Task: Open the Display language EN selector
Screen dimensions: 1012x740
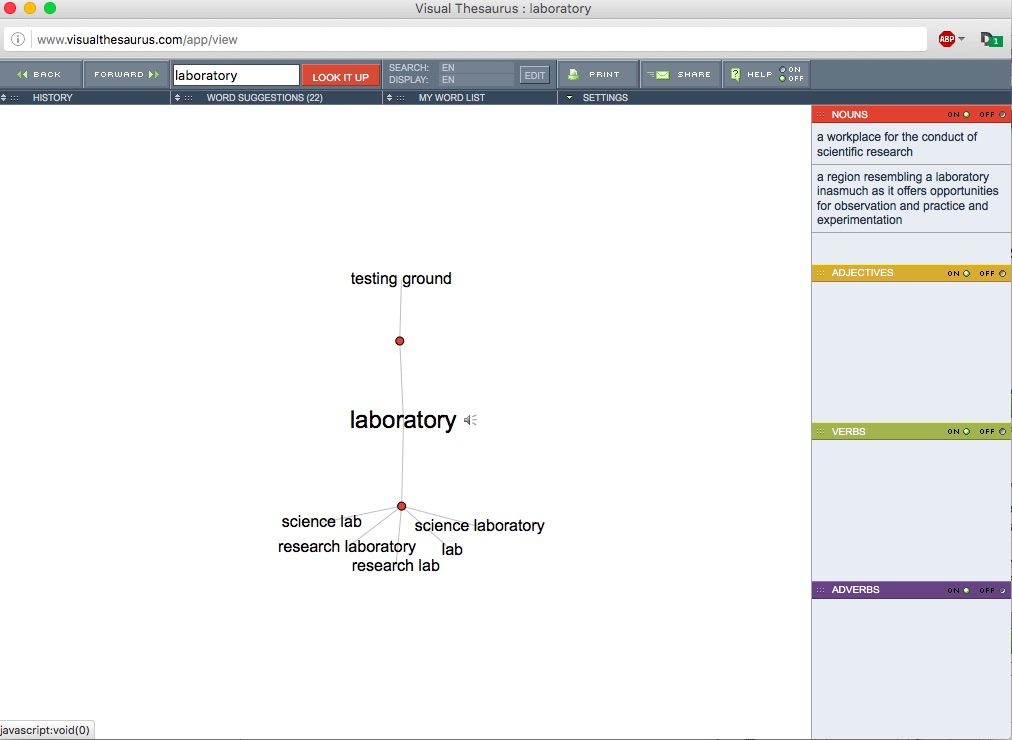Action: (476, 80)
